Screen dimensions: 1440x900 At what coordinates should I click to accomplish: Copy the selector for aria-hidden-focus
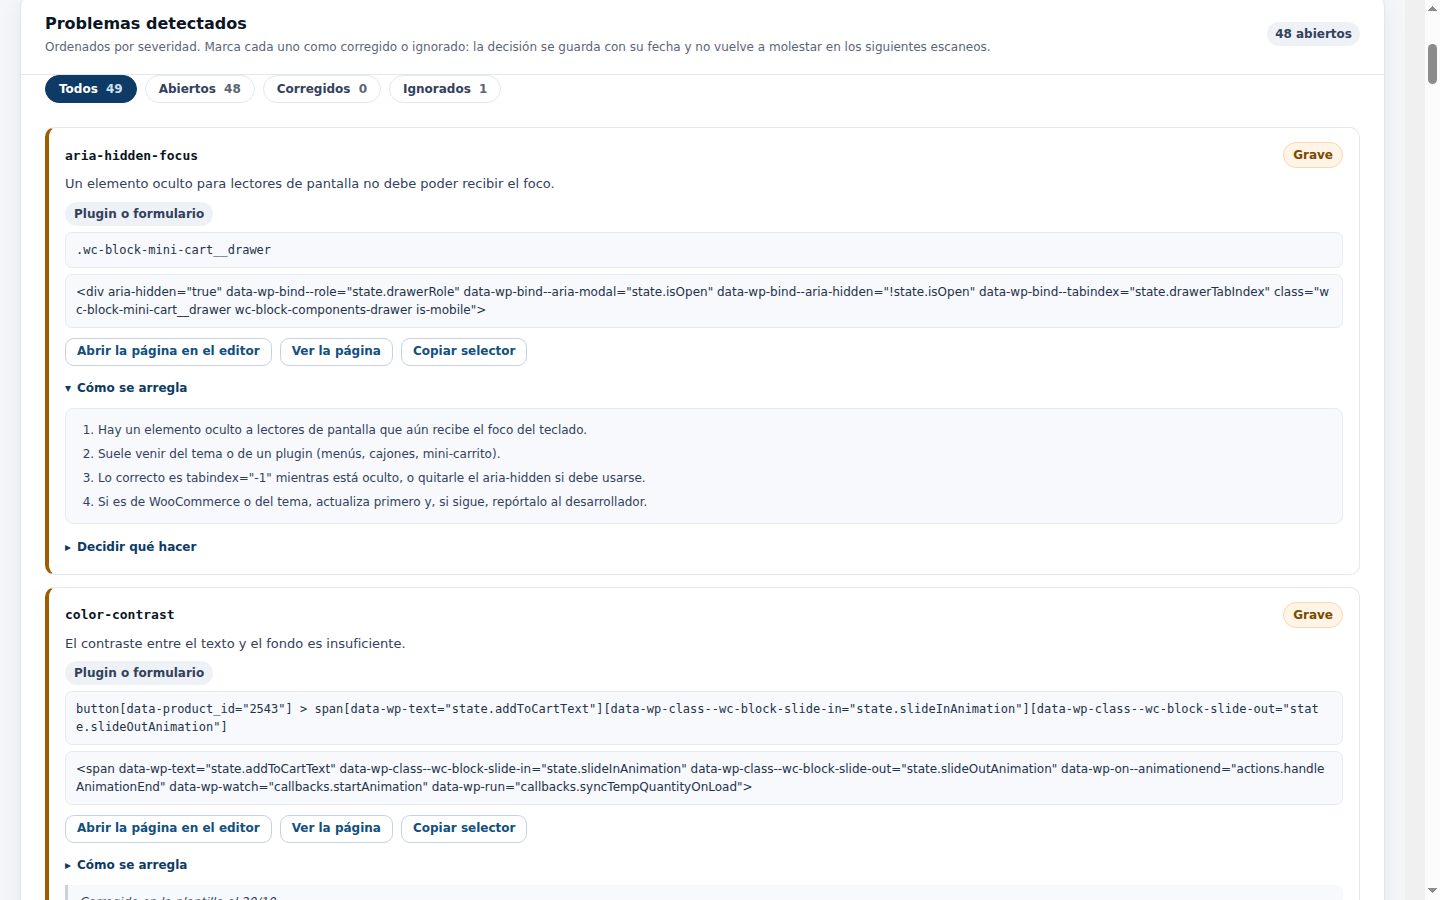pos(464,351)
